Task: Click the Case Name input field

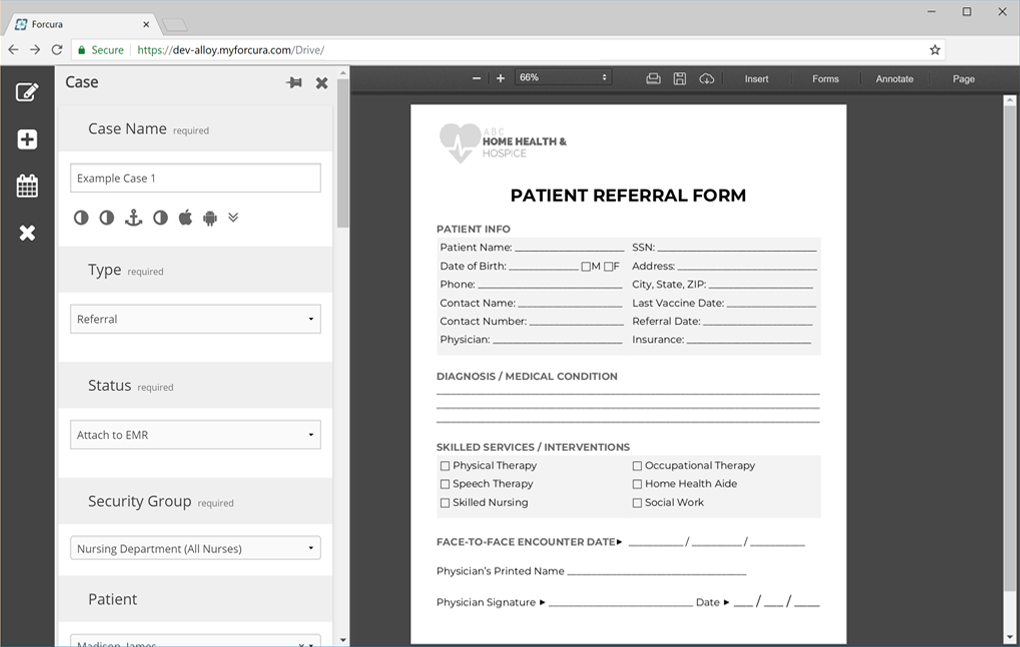Action: tap(195, 178)
